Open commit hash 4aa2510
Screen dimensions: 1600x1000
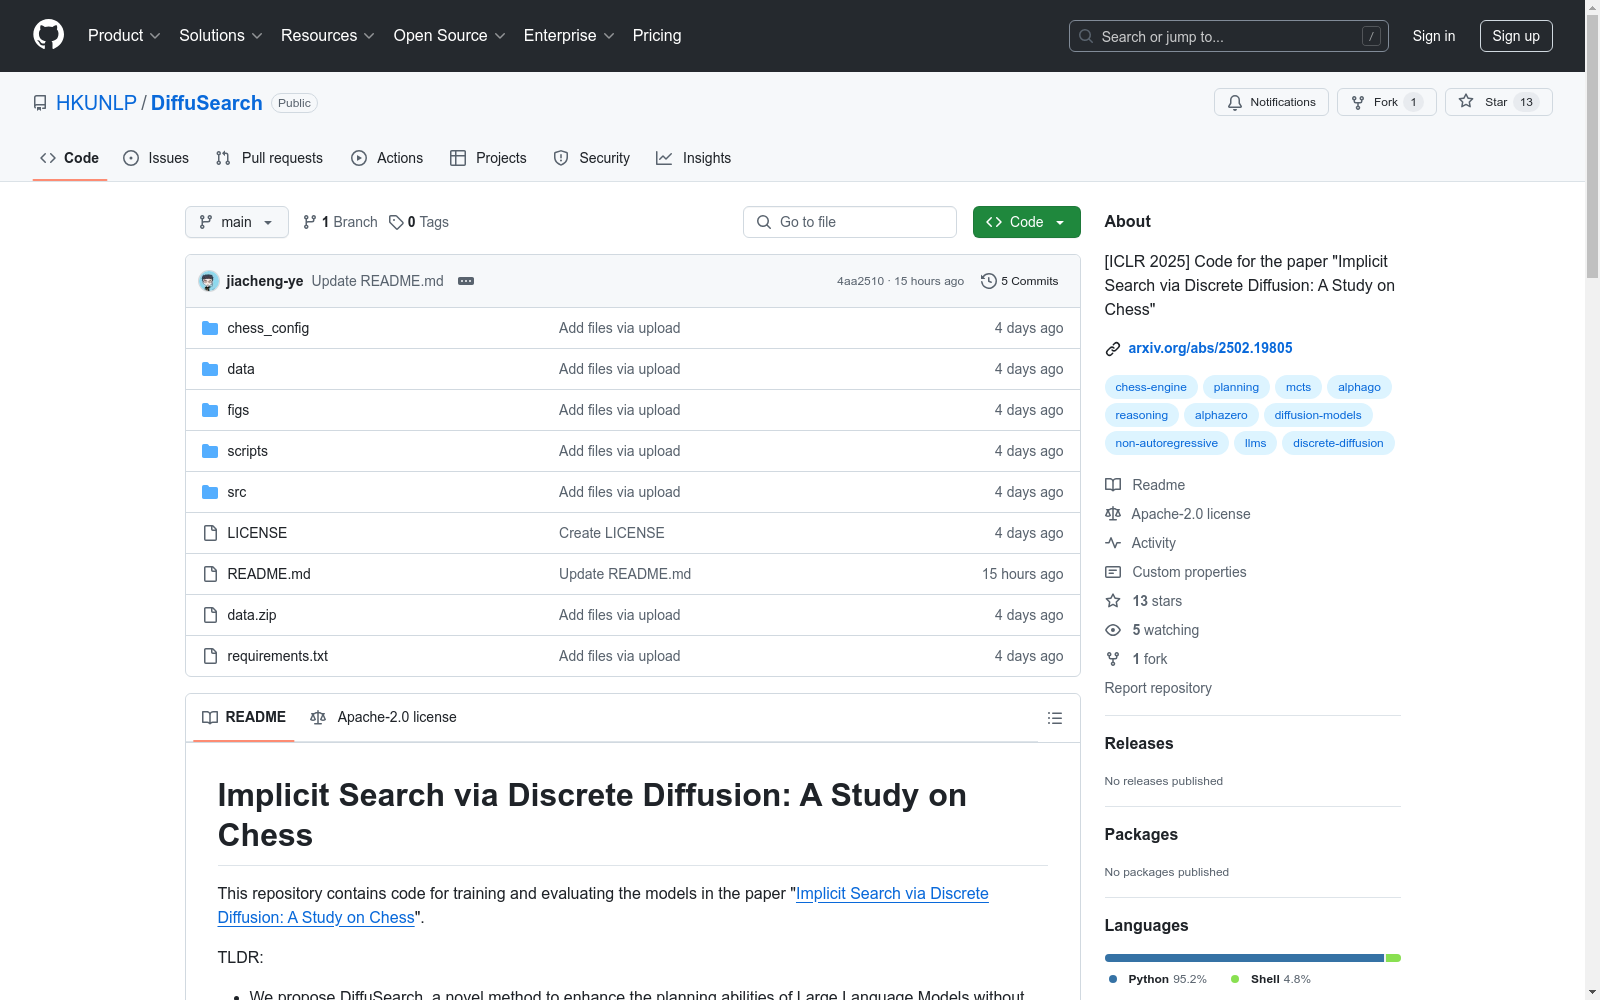coord(860,281)
